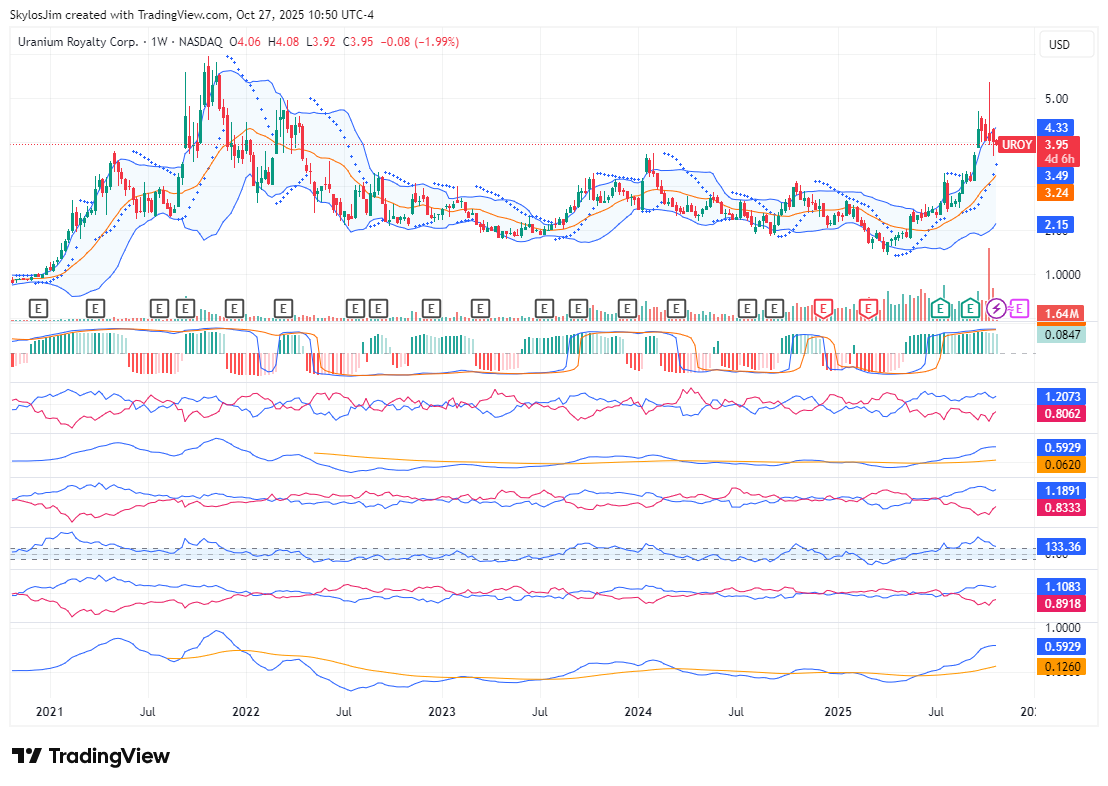Select the orange 3.24 price label
1108x786 pixels.
coord(1057,192)
